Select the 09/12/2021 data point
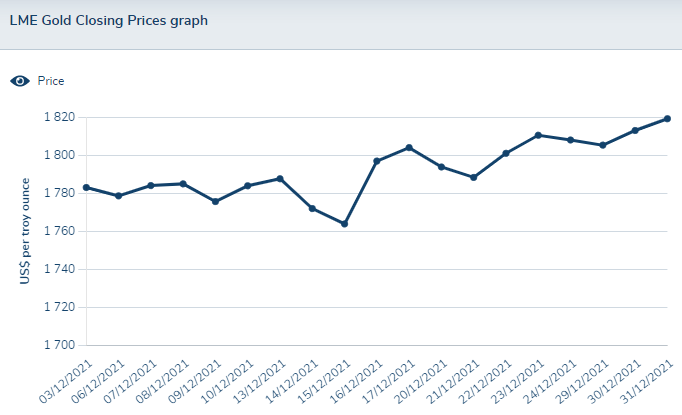The height and width of the screenshot is (415, 682). 215,202
